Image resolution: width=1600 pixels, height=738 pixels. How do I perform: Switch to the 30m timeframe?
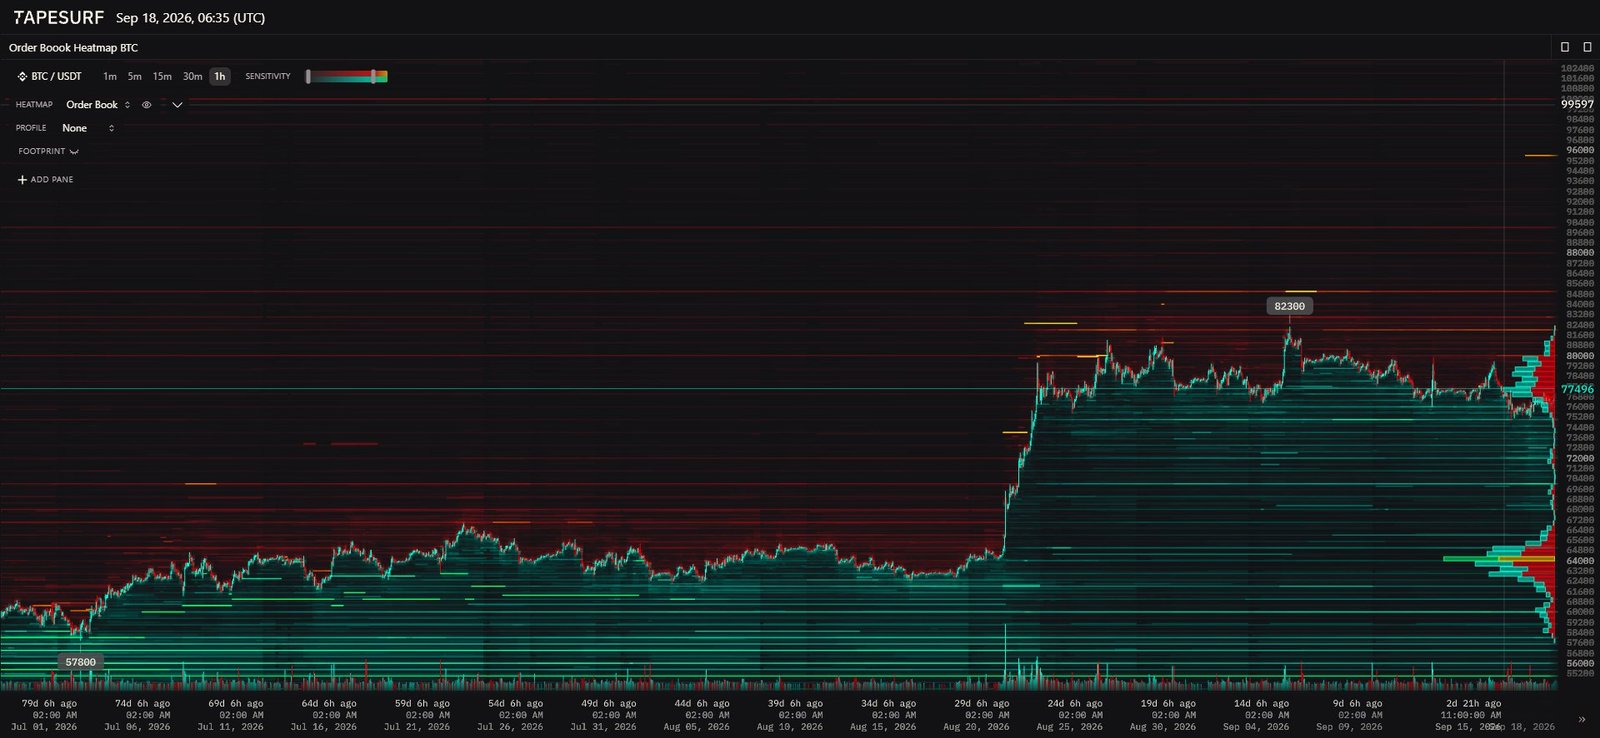(192, 76)
